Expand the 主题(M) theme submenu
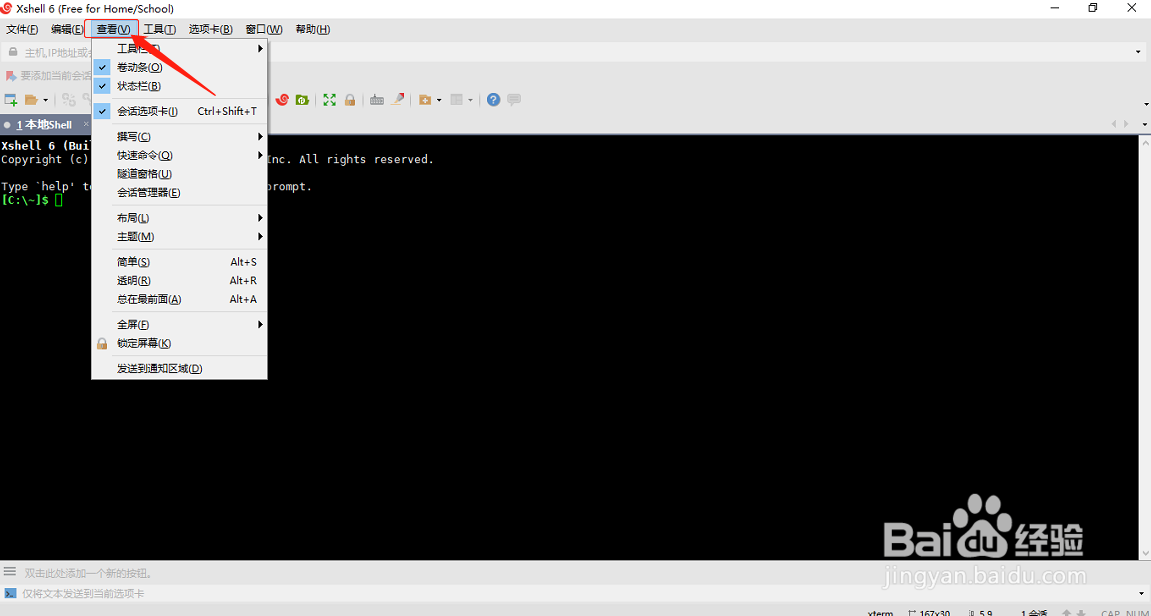The image size is (1151, 616). 179,236
